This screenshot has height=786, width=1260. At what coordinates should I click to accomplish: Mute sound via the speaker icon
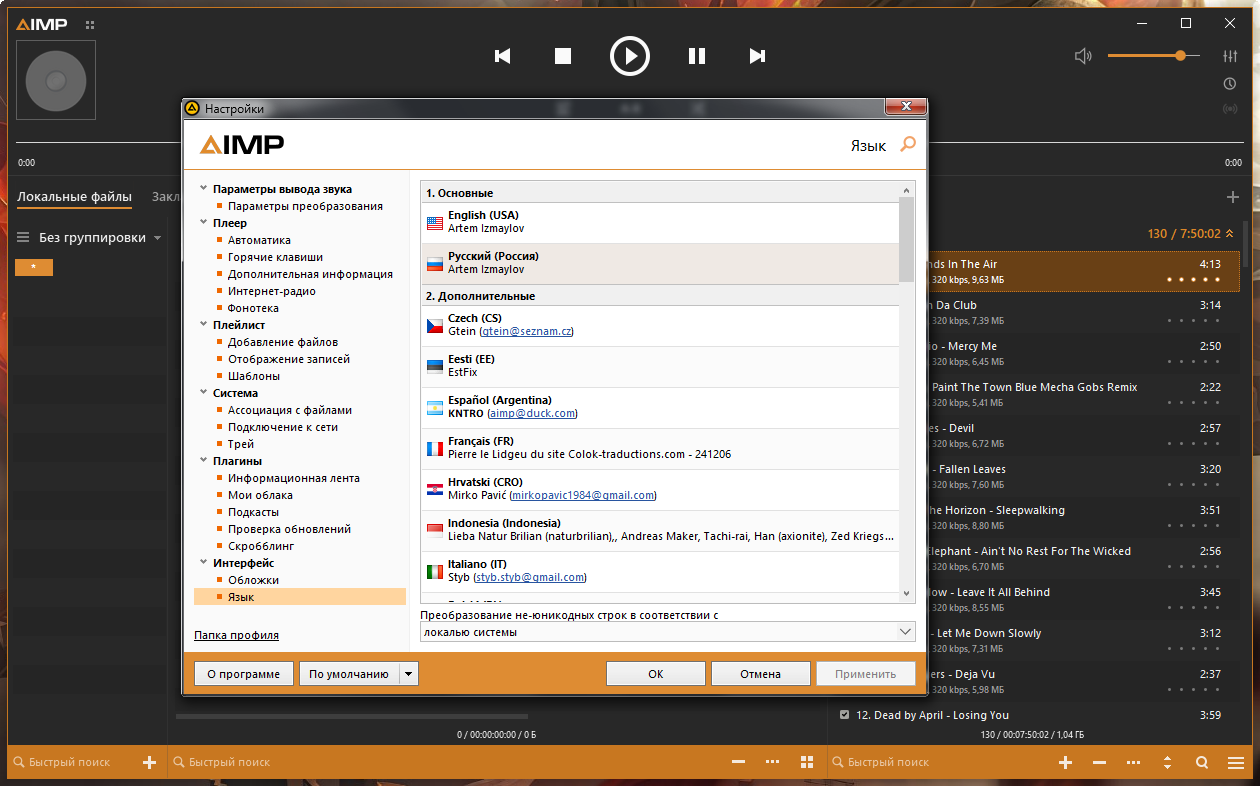click(x=1083, y=56)
